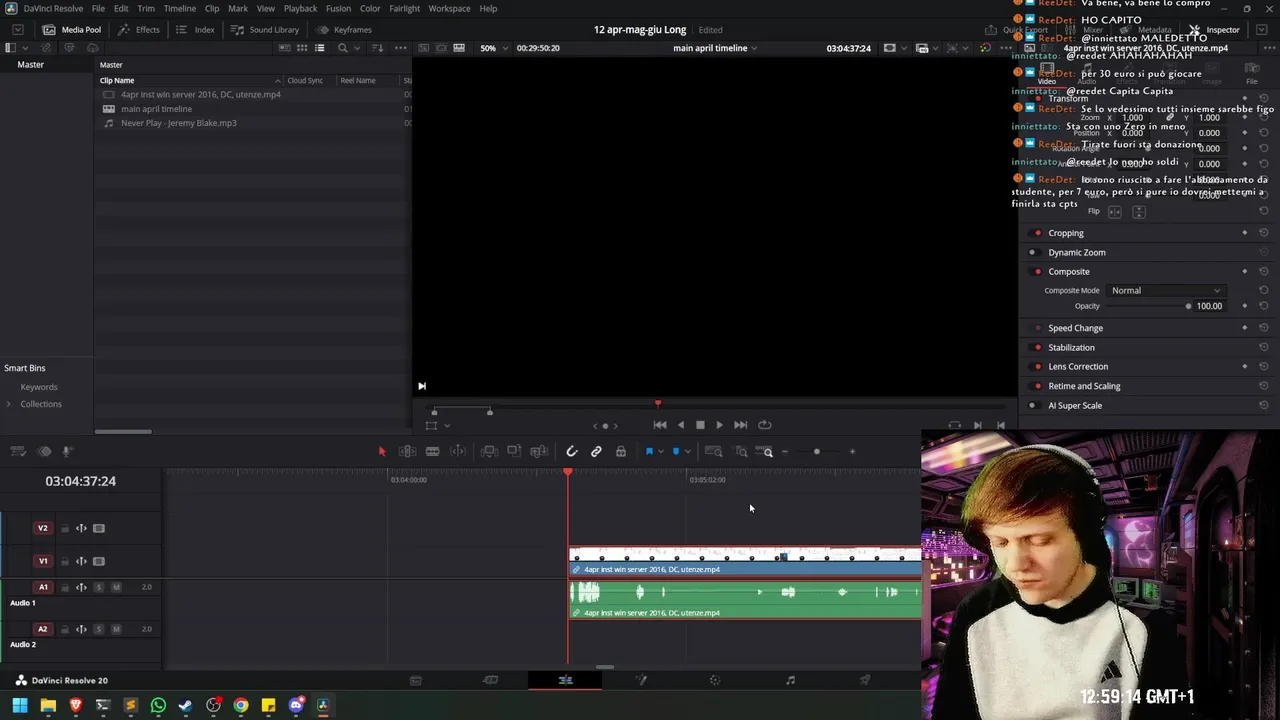Screen dimensions: 1280x720
Task: Switch to the Fairlight page music icon
Action: 790,680
